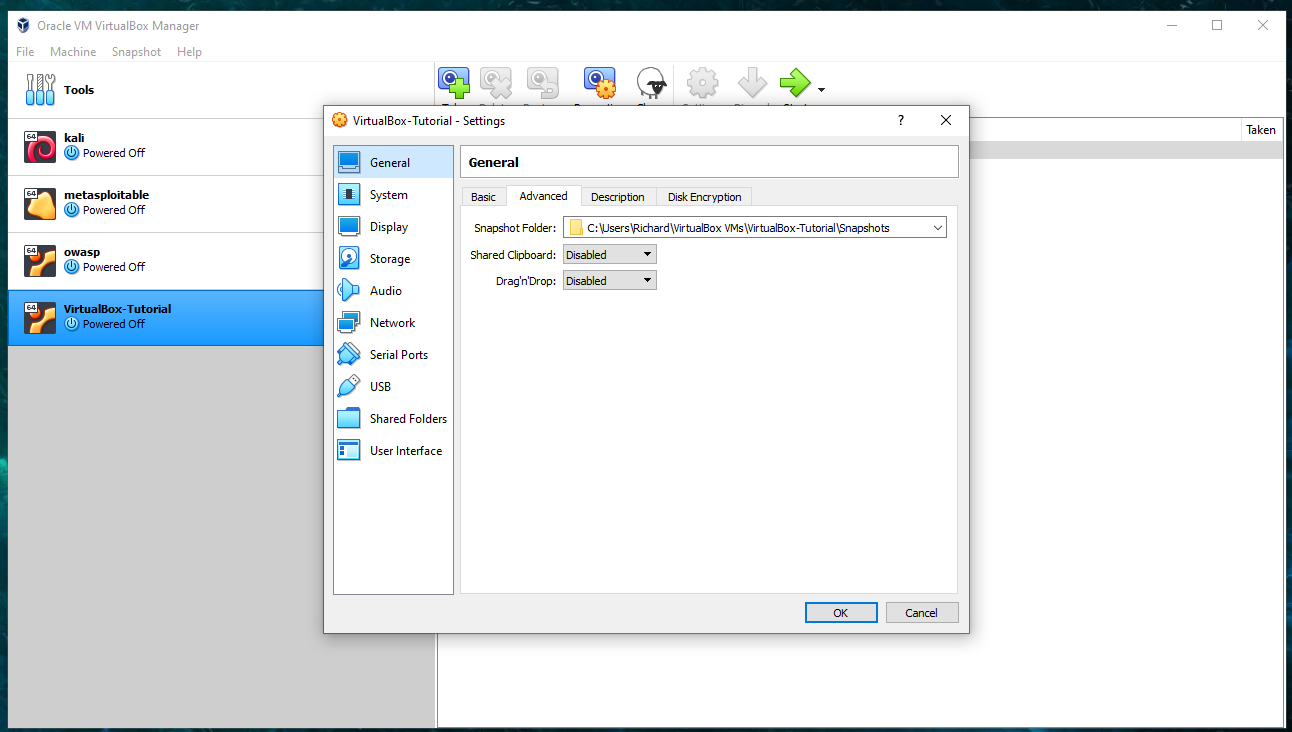1292x732 pixels.
Task: Click the General heading in dialog
Action: 494,162
